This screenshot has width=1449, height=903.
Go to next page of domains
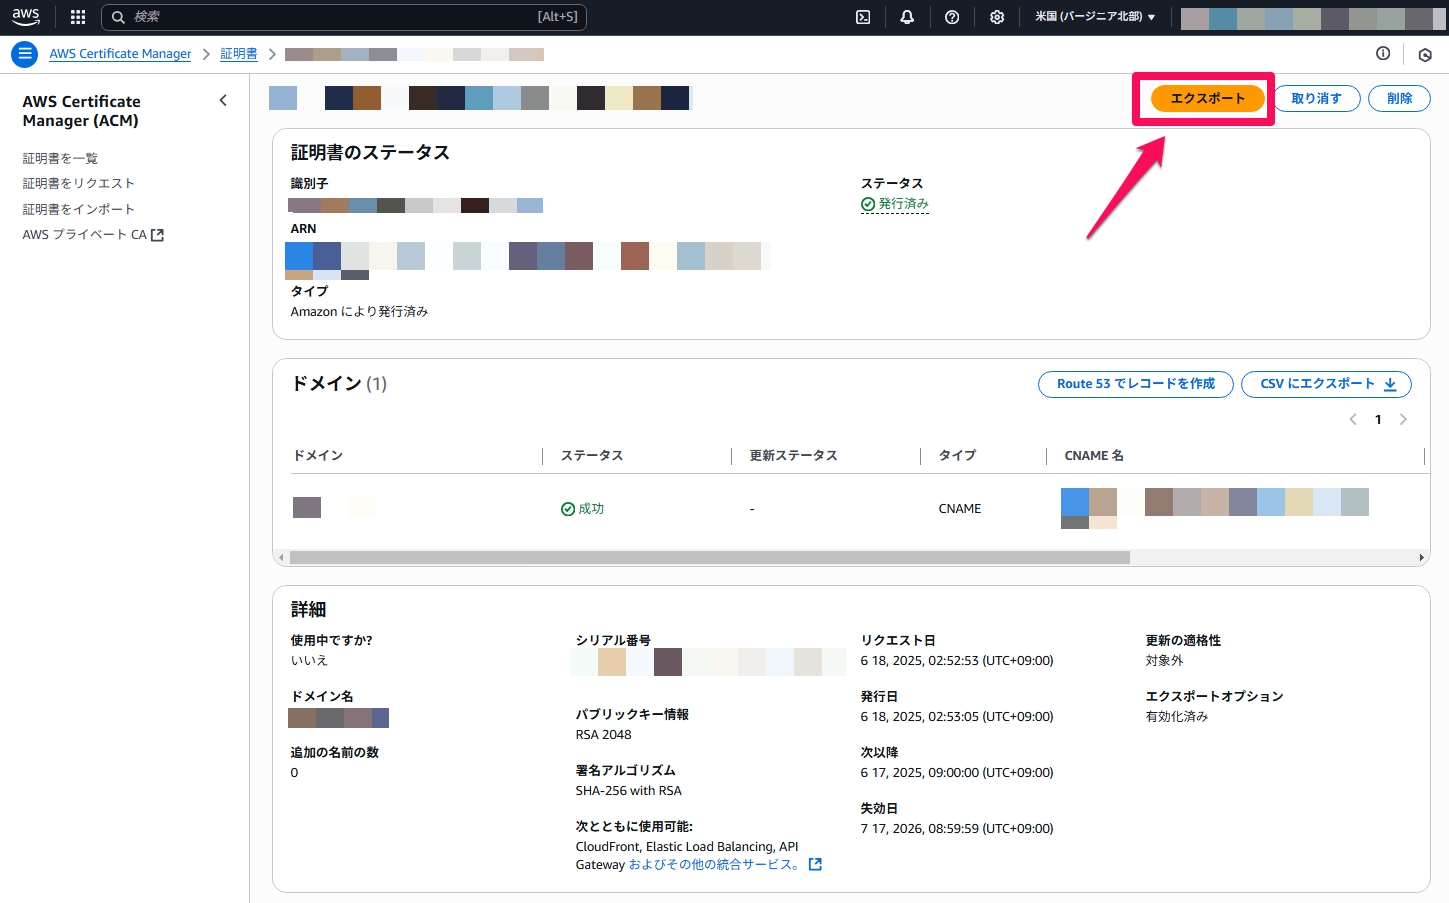point(1403,419)
